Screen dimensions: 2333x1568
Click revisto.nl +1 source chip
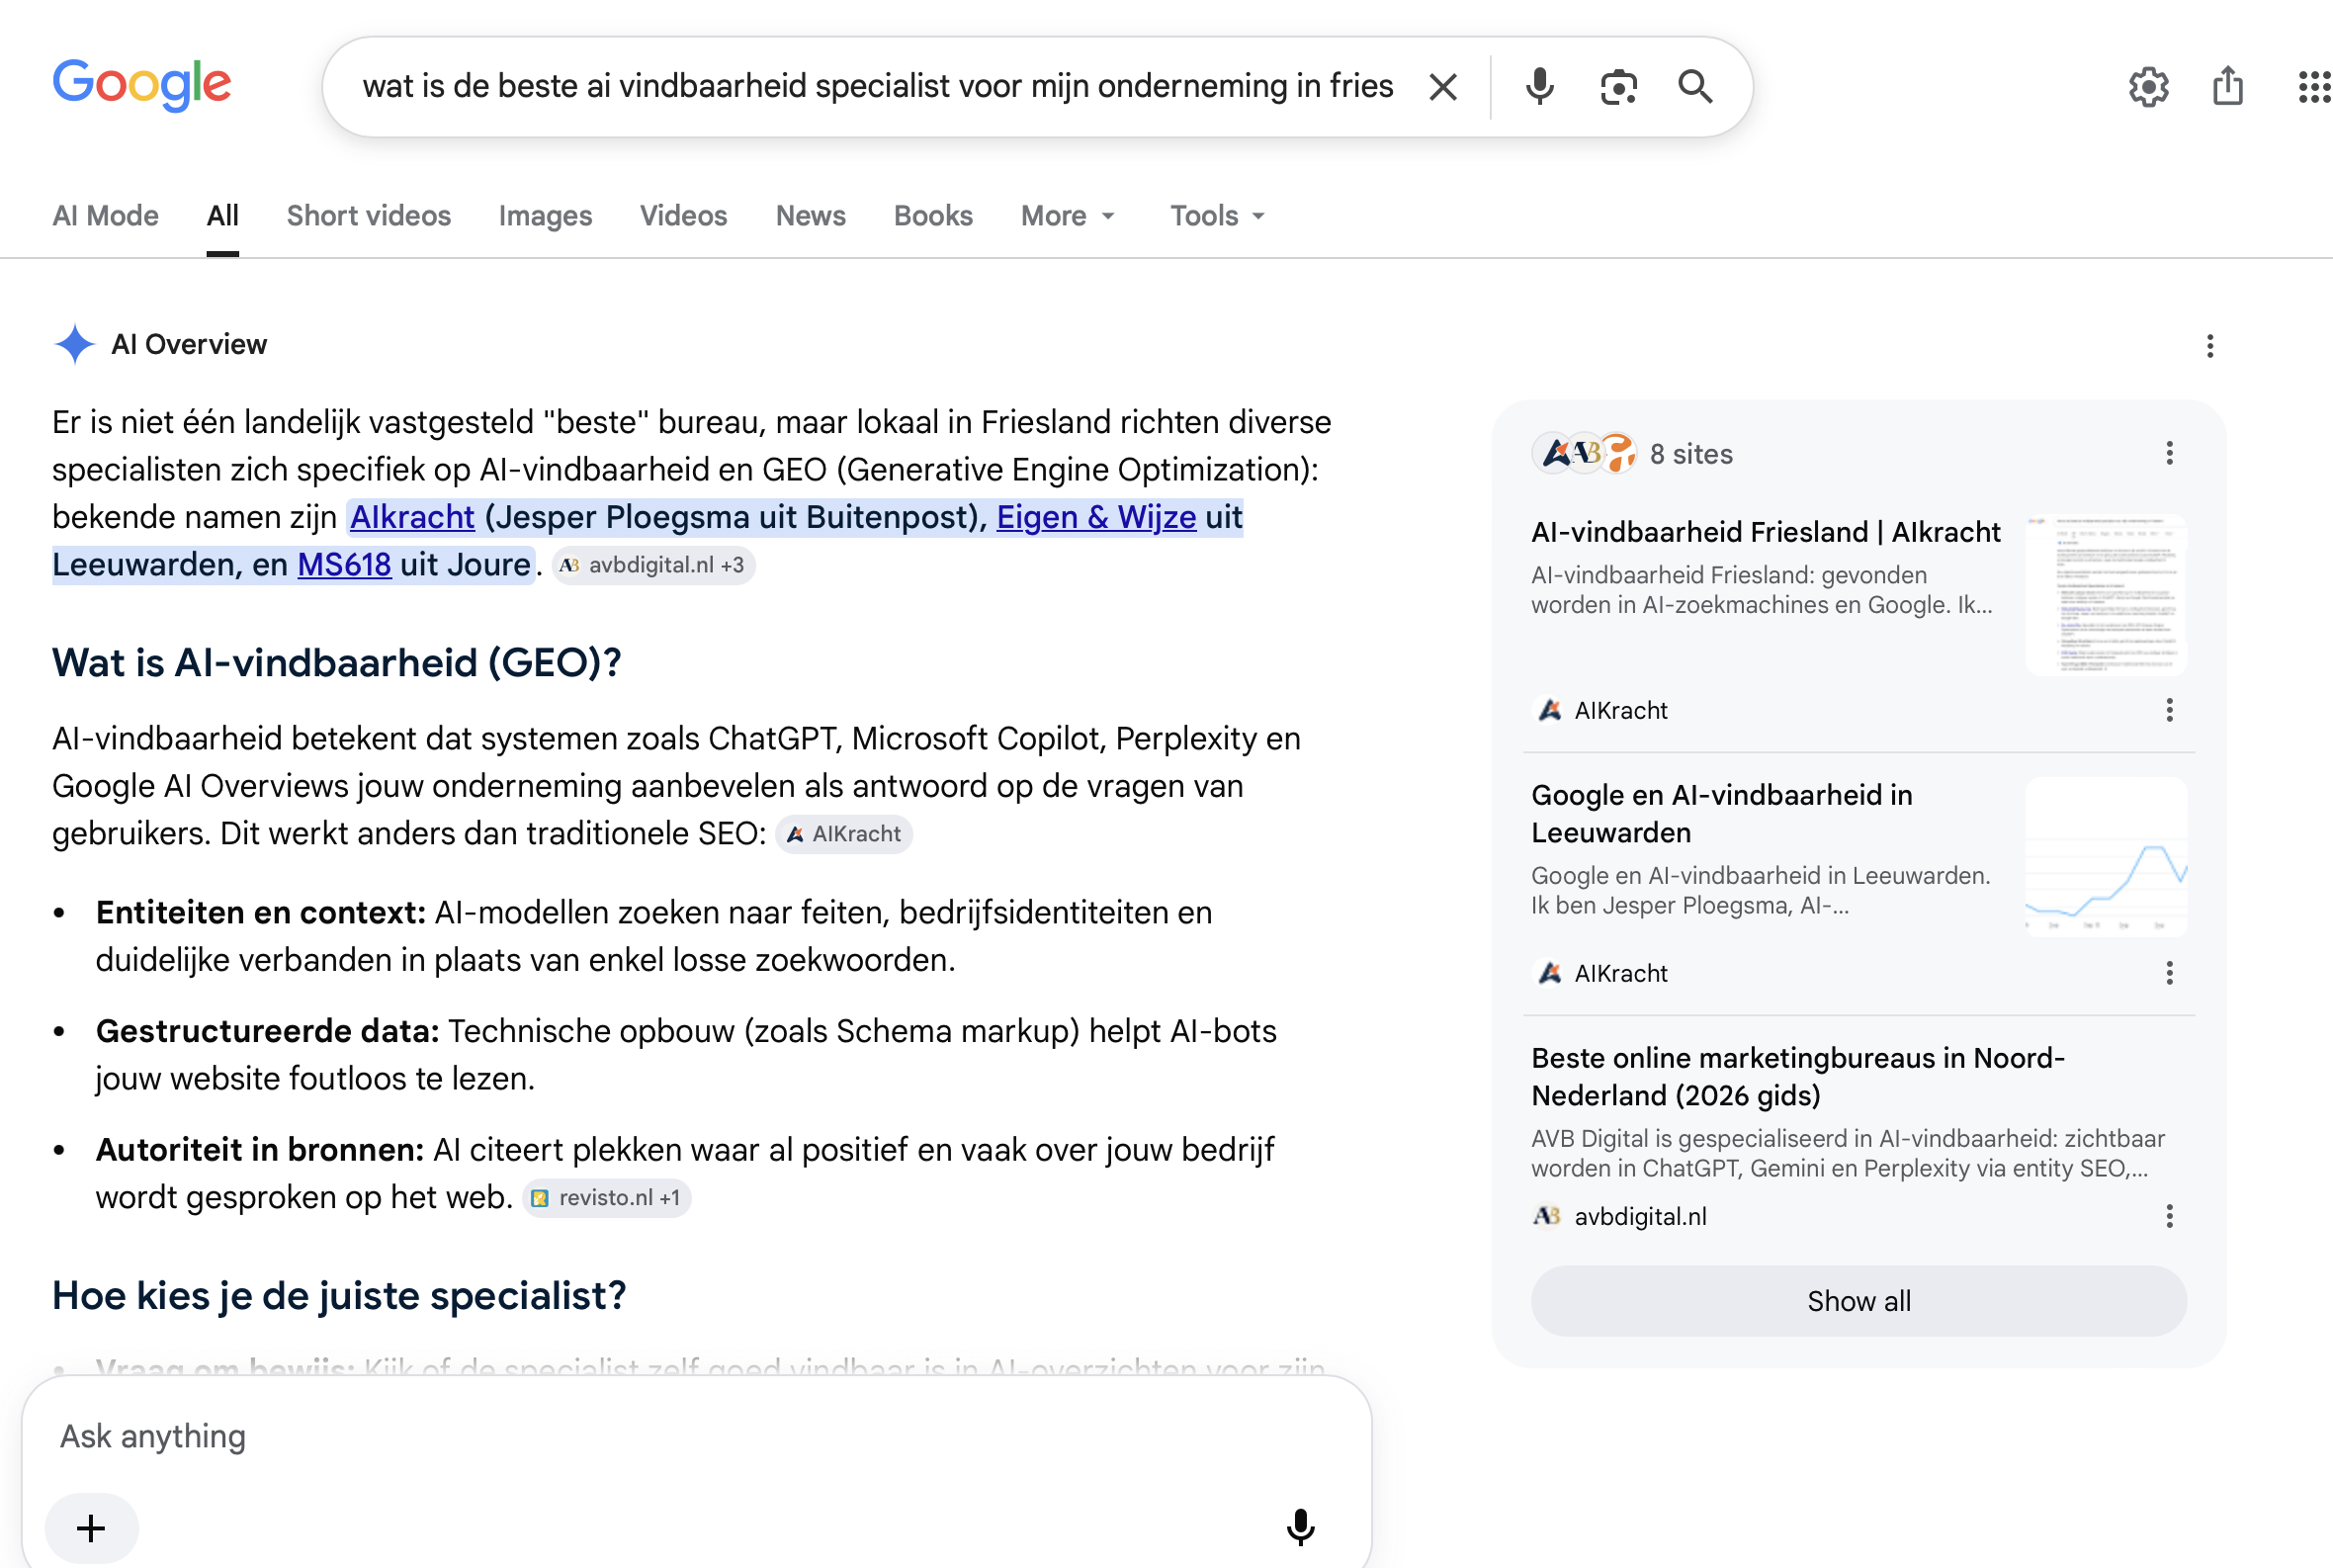[606, 1198]
